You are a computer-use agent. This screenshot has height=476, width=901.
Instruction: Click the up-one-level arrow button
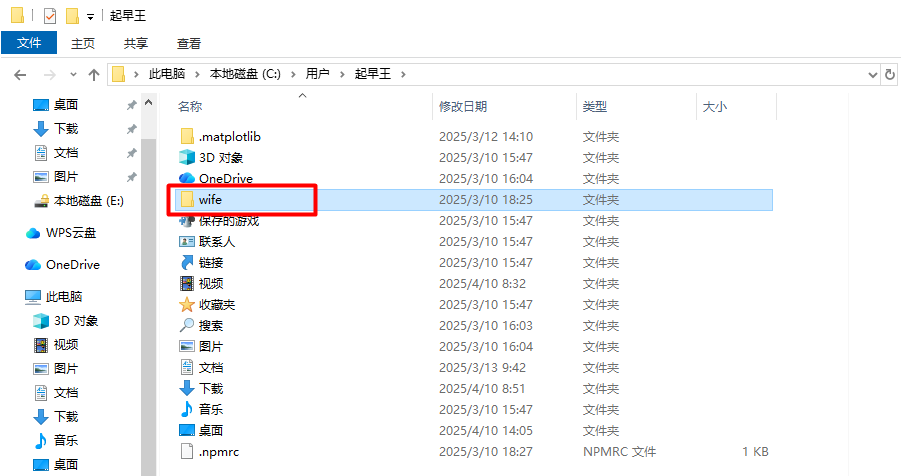point(94,75)
